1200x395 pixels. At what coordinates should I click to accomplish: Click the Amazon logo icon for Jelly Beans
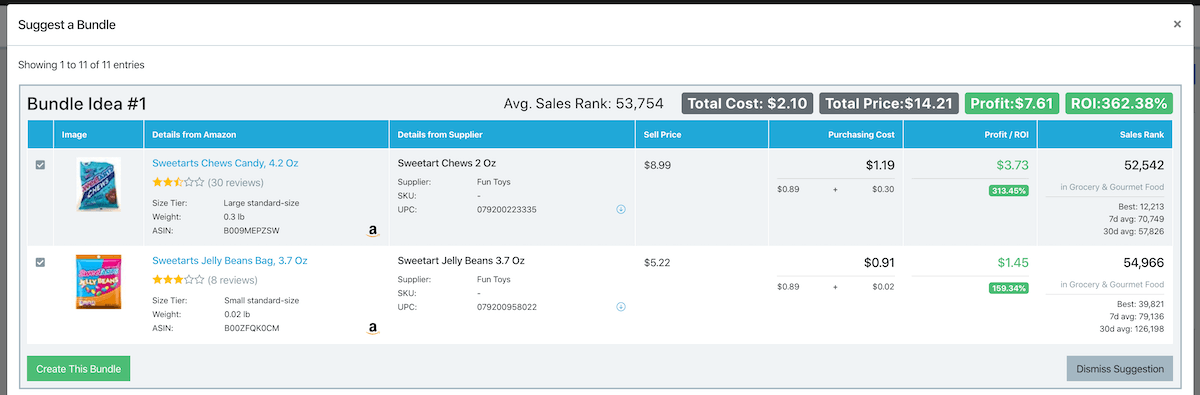[x=373, y=328]
